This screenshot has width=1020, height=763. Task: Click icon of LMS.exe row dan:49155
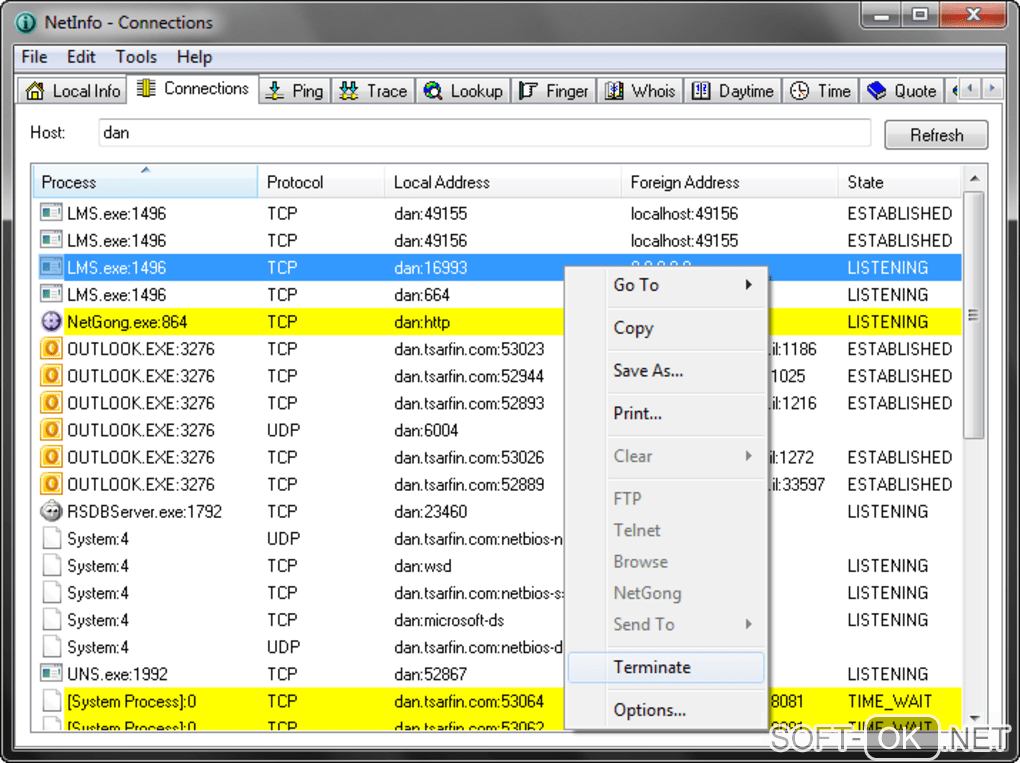point(51,213)
